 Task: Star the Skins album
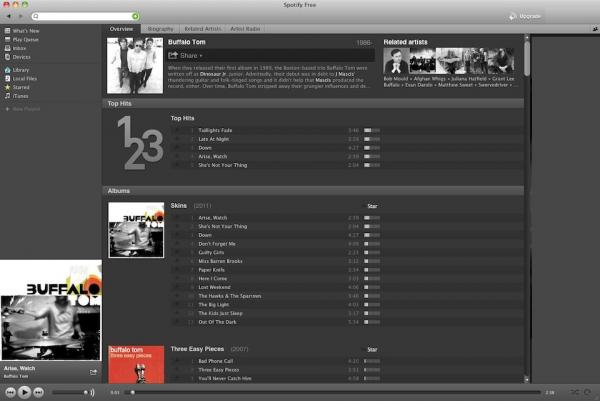point(372,206)
